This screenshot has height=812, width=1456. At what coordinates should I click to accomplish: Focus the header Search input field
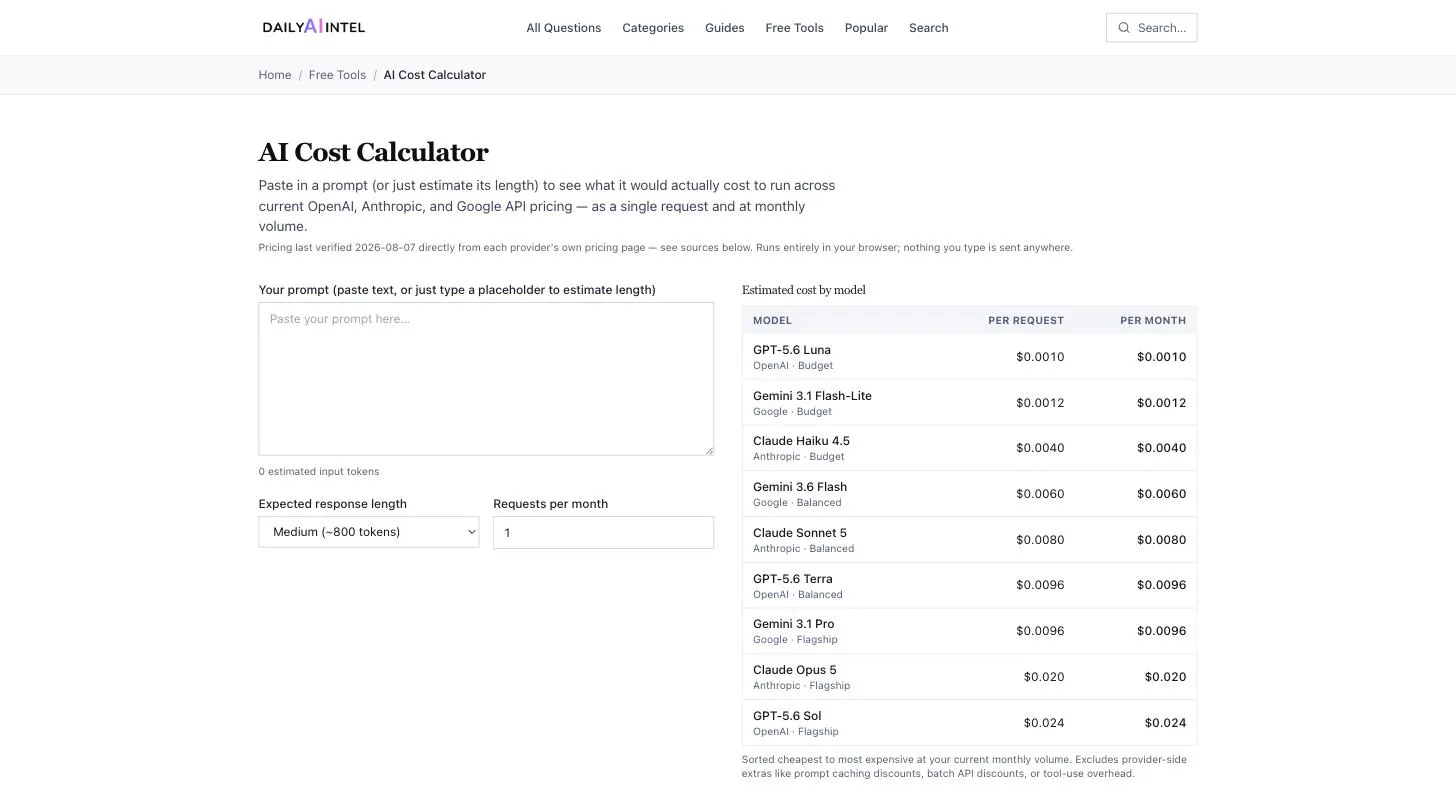pyautogui.click(x=1152, y=28)
